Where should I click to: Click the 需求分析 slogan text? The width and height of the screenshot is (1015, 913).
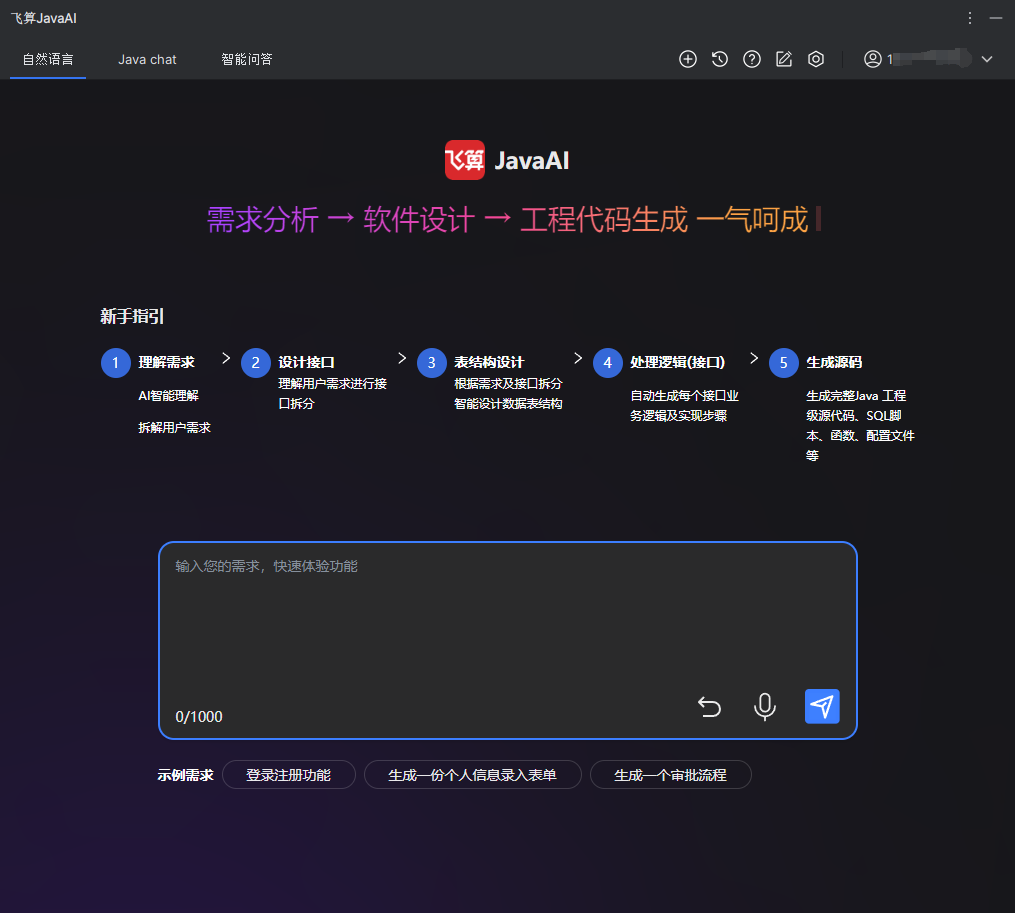(263, 220)
